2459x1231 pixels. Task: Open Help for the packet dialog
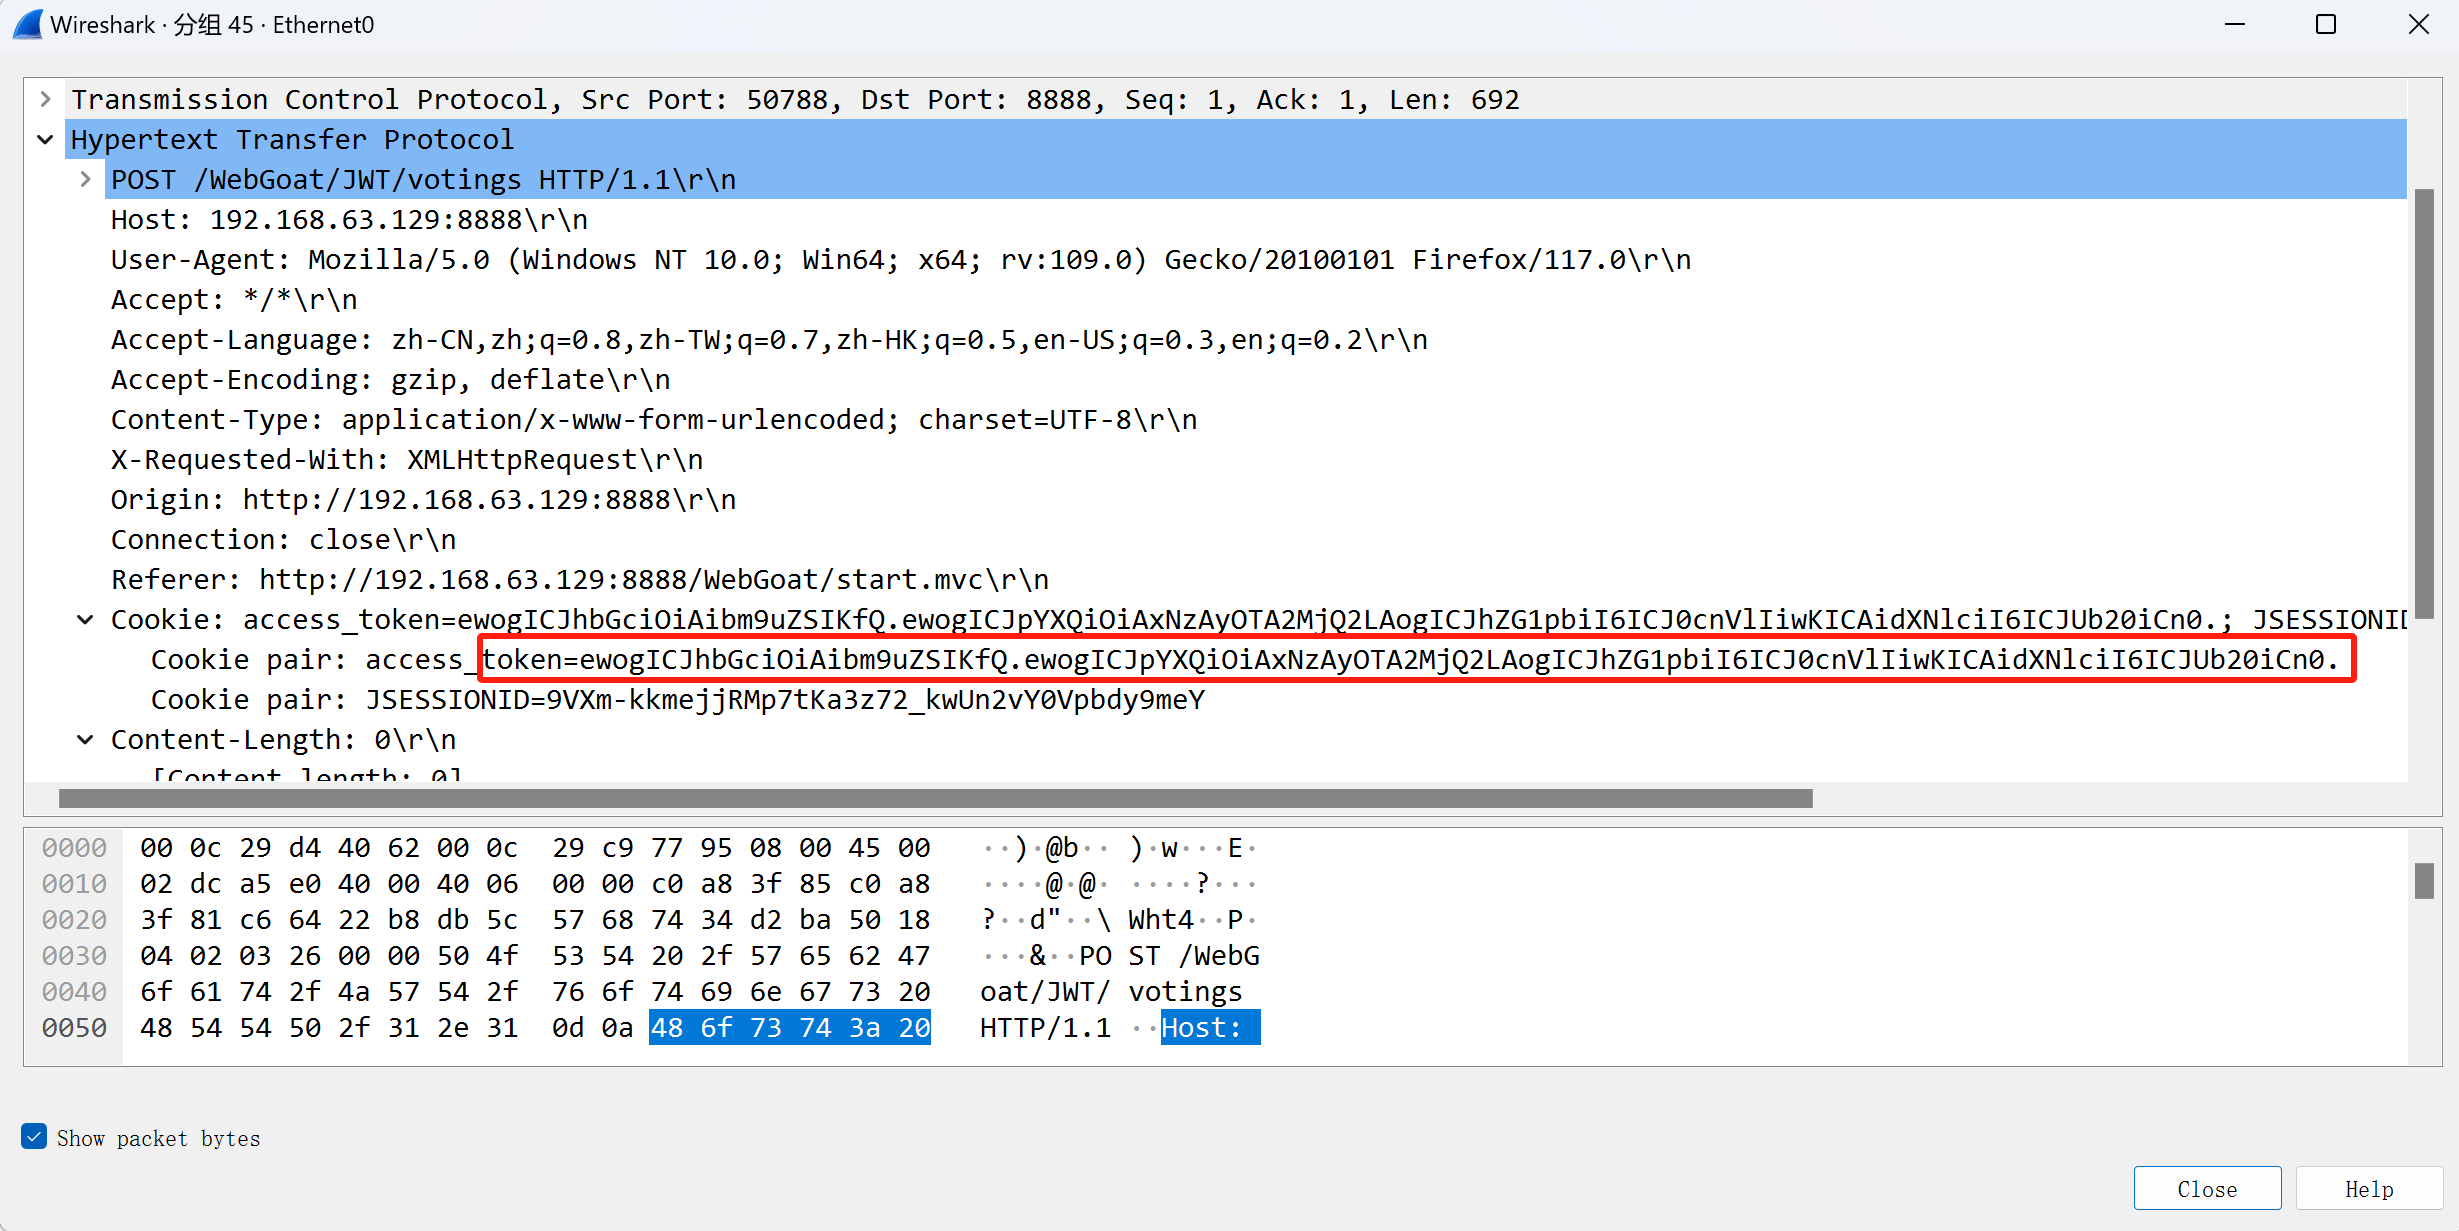click(2369, 1188)
